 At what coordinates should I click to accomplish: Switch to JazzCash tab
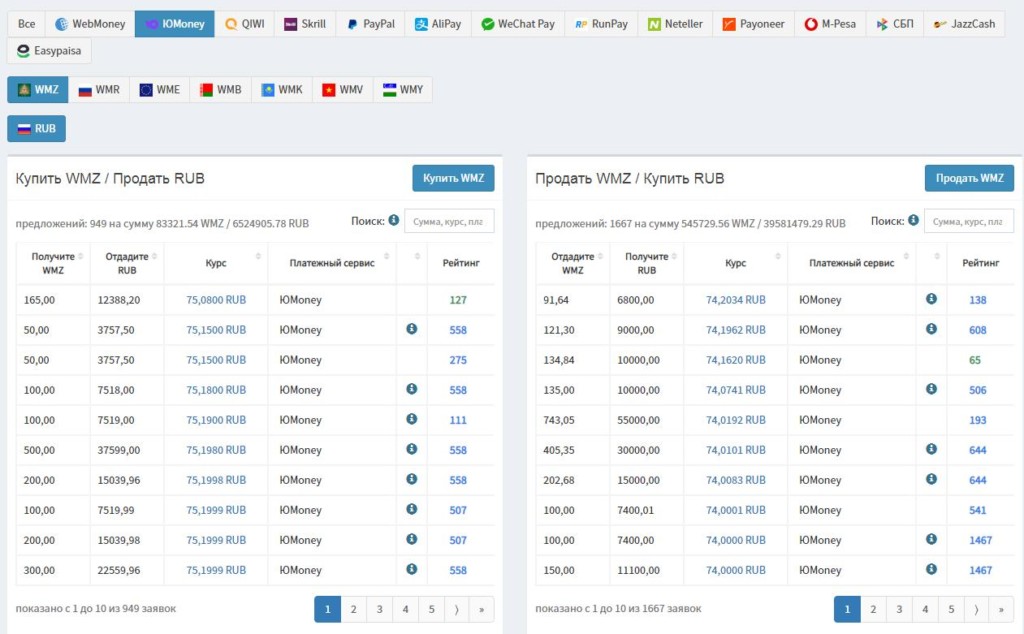[x=965, y=24]
